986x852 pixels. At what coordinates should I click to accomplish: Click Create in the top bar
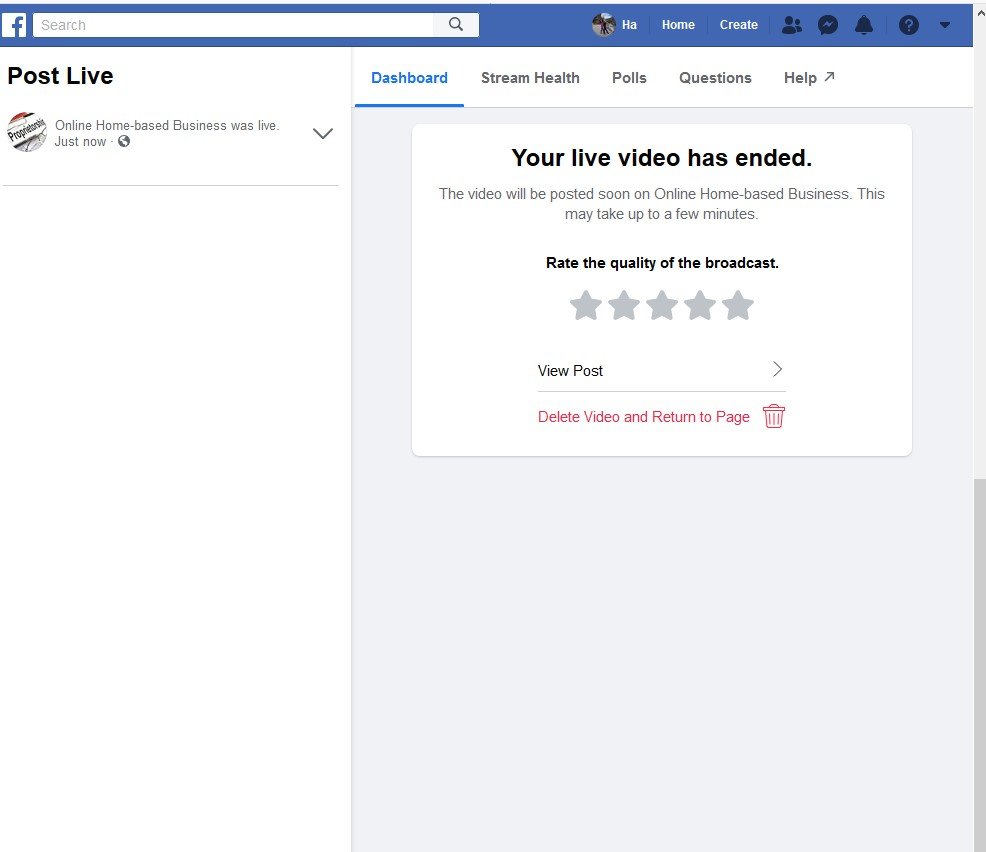(738, 24)
